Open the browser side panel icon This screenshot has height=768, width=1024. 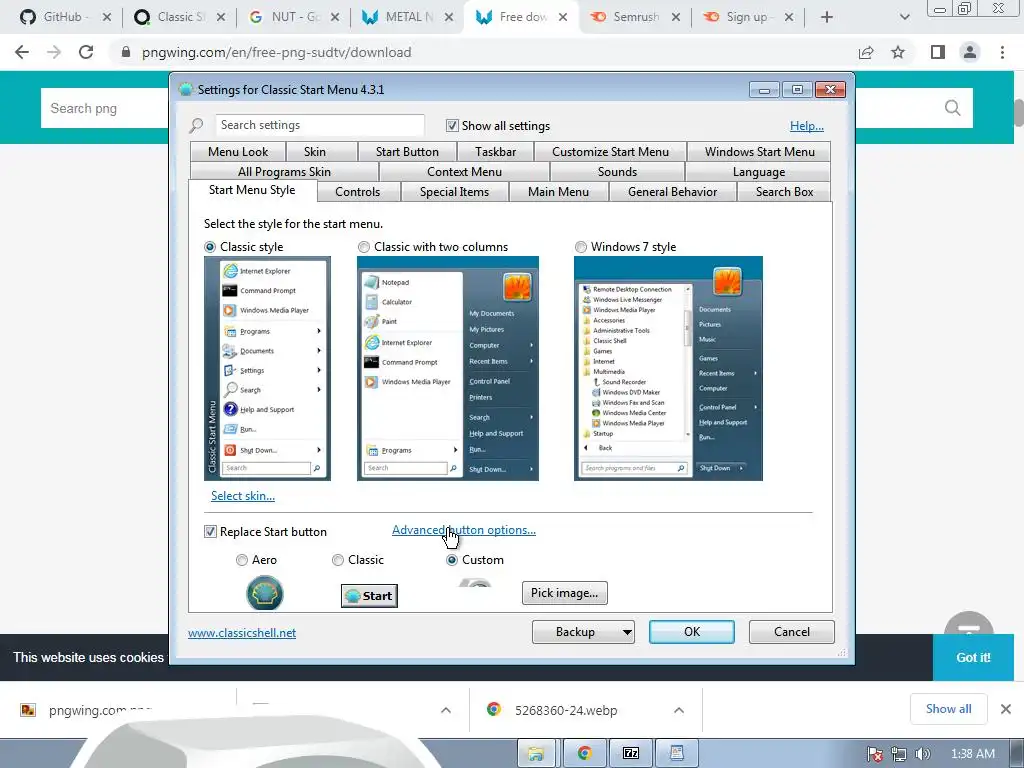click(938, 52)
